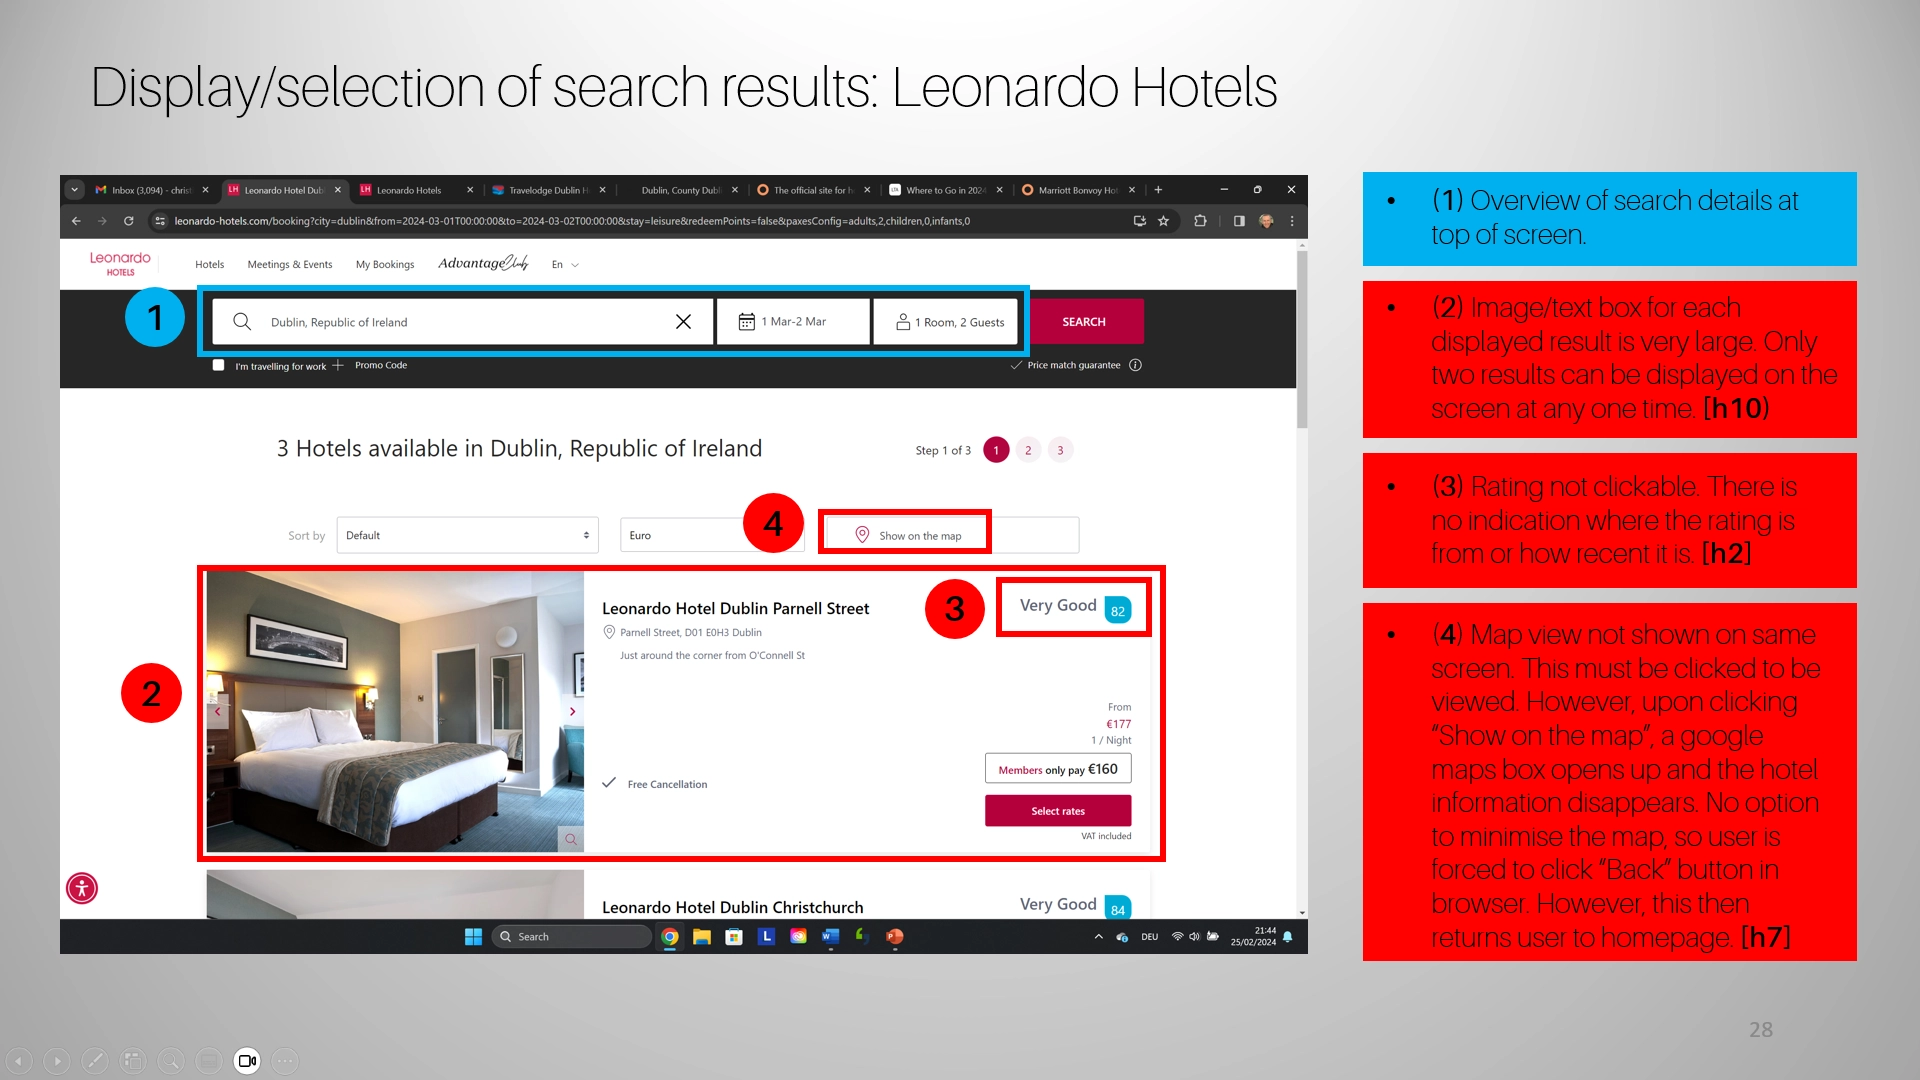Screen dimensions: 1920x1080
Task: Clear the Dublin destination with X icon
Action: tap(683, 322)
